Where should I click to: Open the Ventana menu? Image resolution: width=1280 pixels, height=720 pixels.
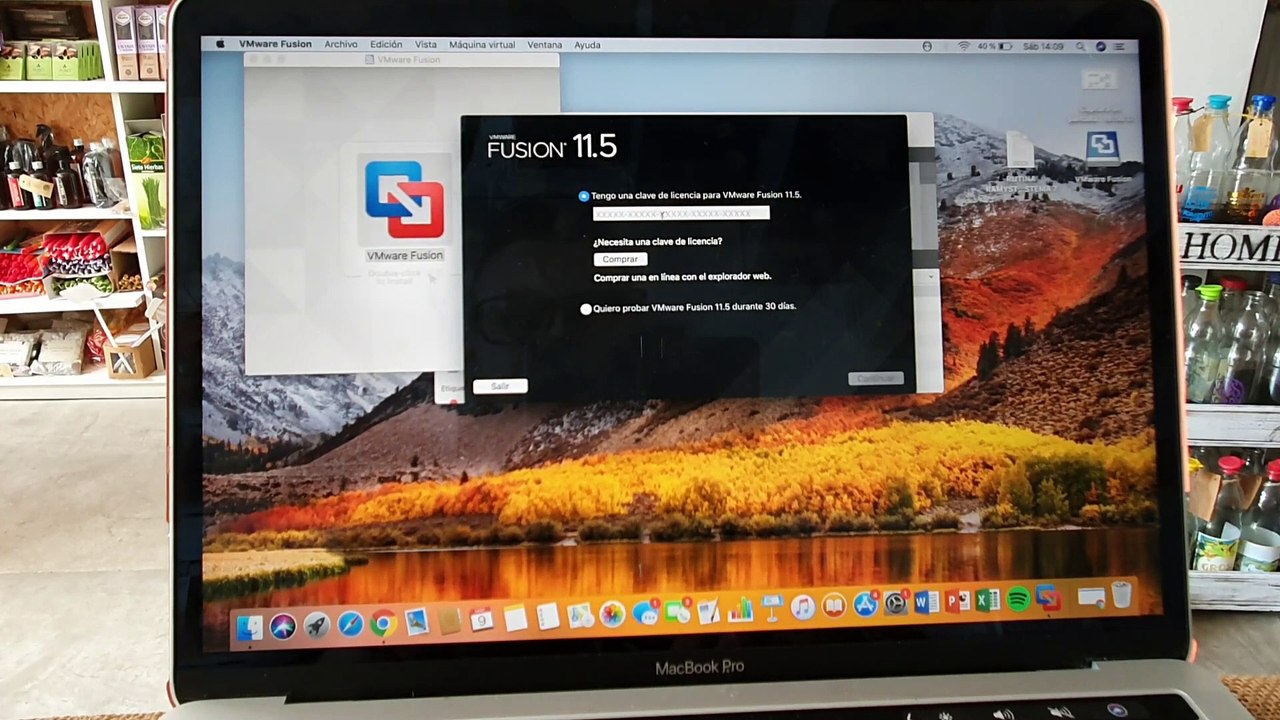545,45
